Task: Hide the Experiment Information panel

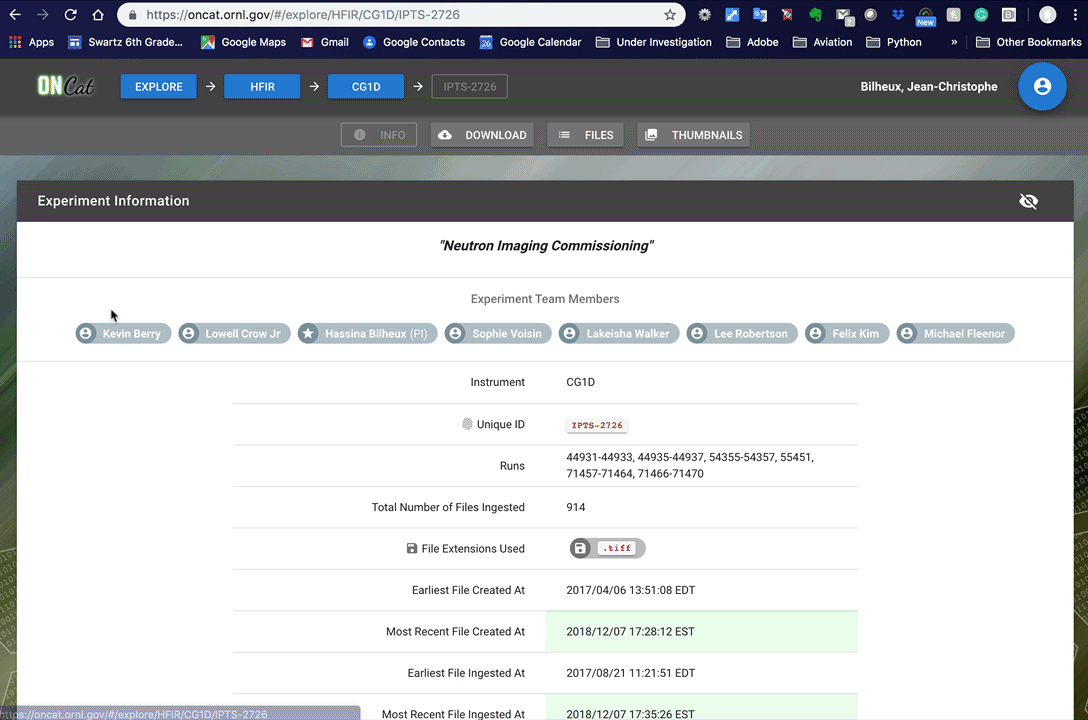Action: [1028, 201]
